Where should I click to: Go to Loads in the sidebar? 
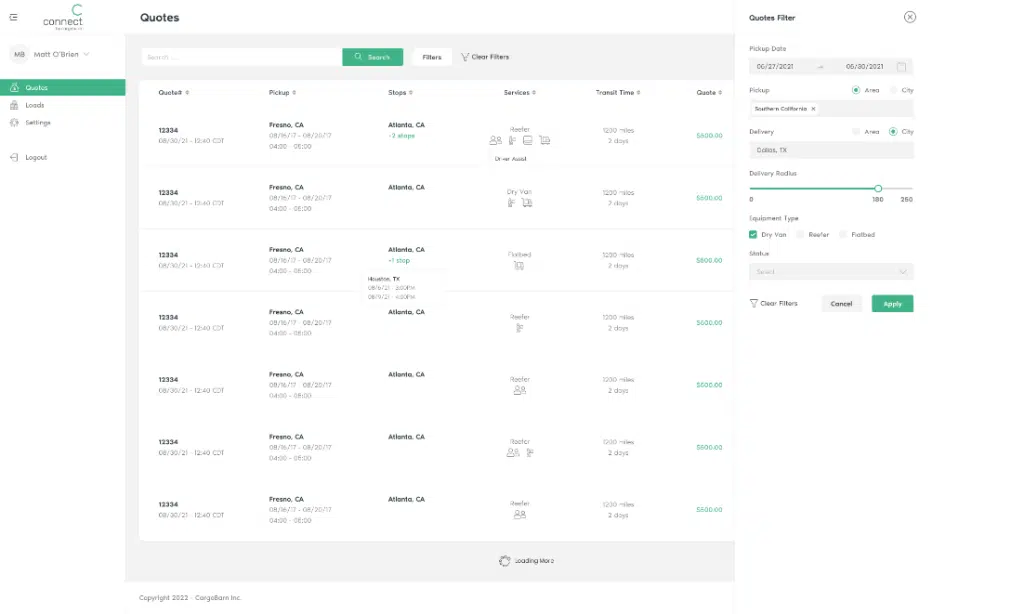(x=35, y=105)
